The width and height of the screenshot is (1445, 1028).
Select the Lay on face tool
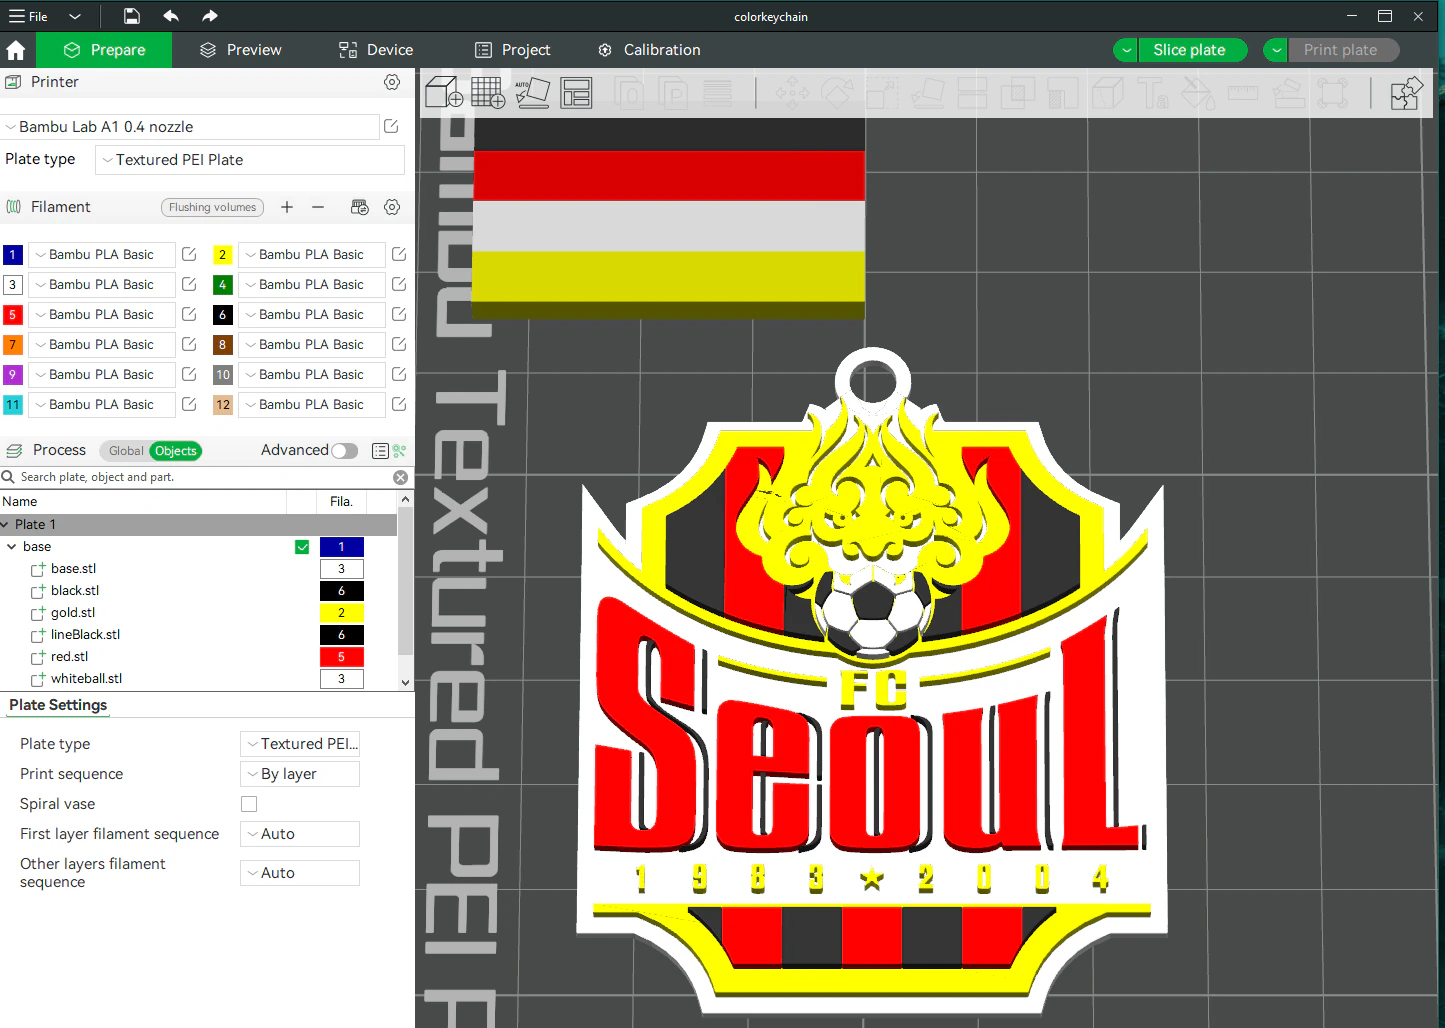pyautogui.click(x=928, y=94)
